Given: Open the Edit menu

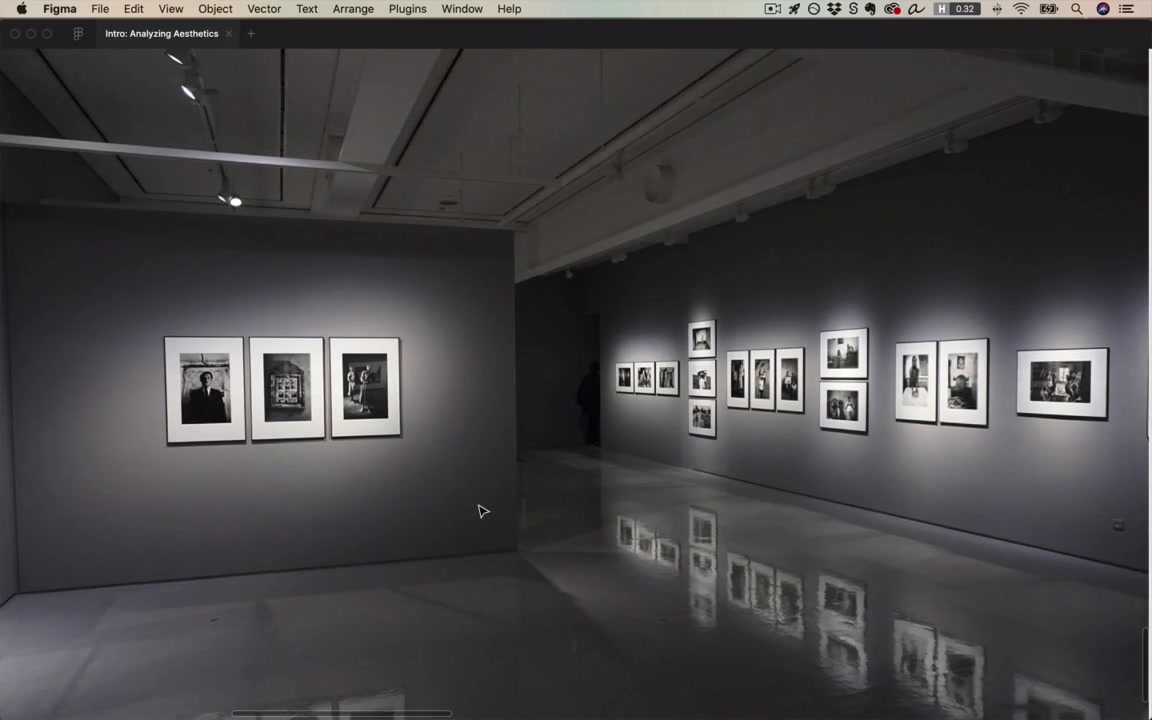Looking at the screenshot, I should [133, 9].
